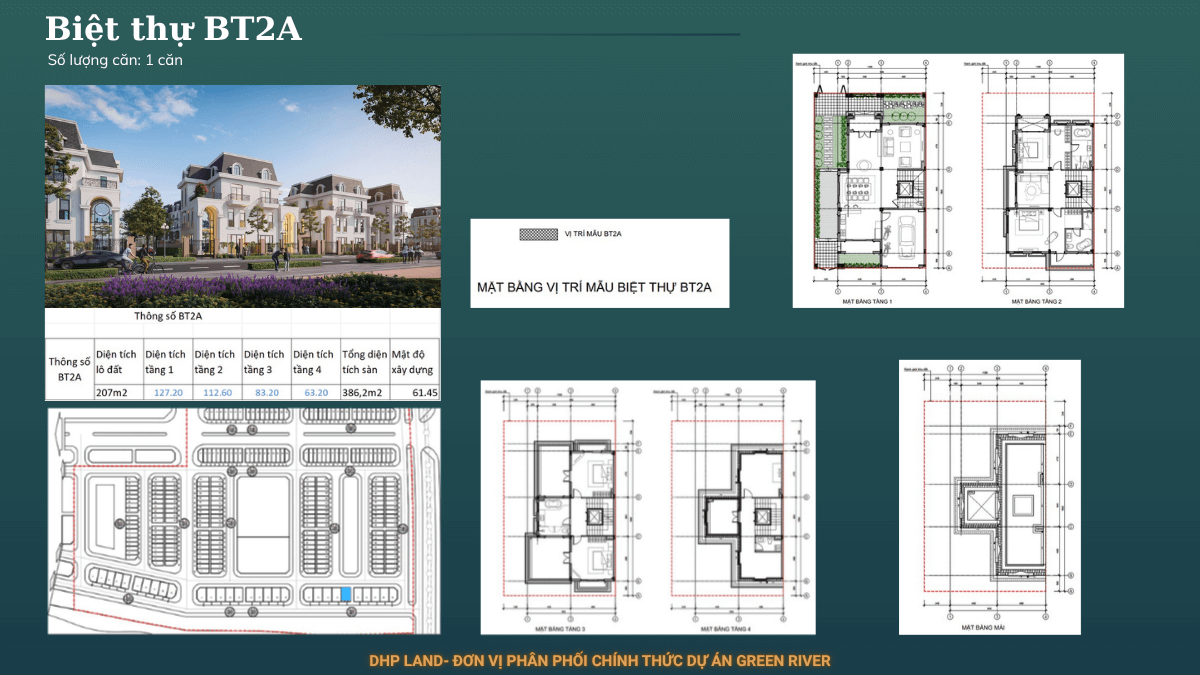Screen dimensions: 1200x675
Task: Select the 127.20 floor 1 area value
Action: point(167,393)
